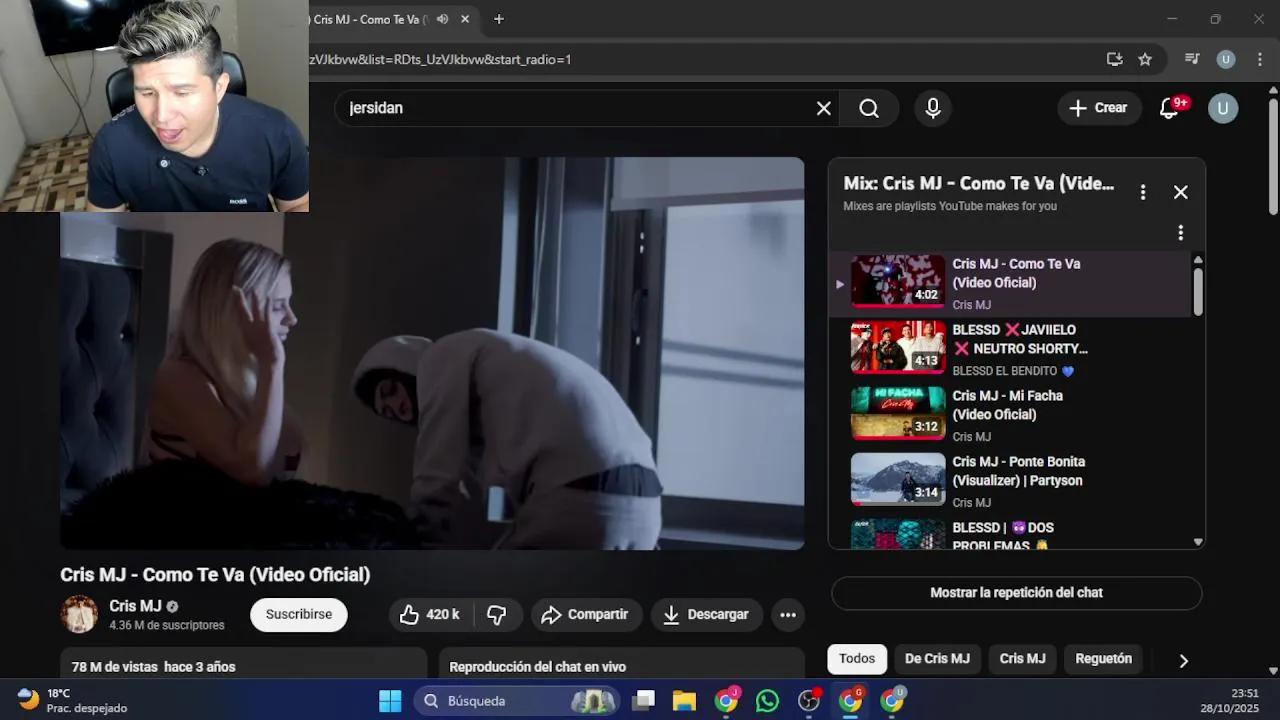
Task: Open the Chrome profile U avatar
Action: tap(1225, 59)
